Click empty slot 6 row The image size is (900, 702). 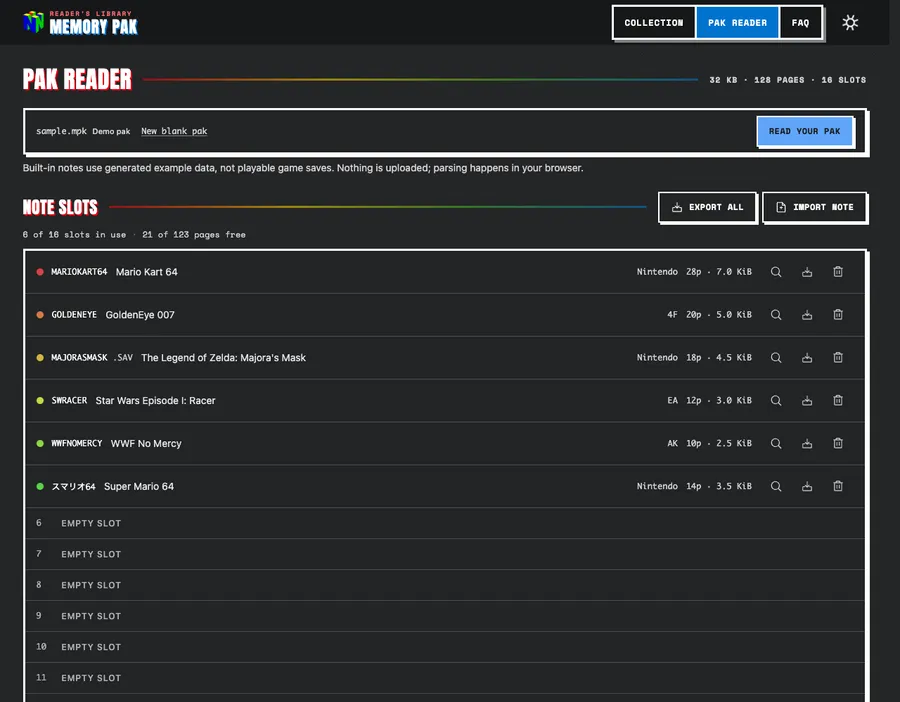445,523
